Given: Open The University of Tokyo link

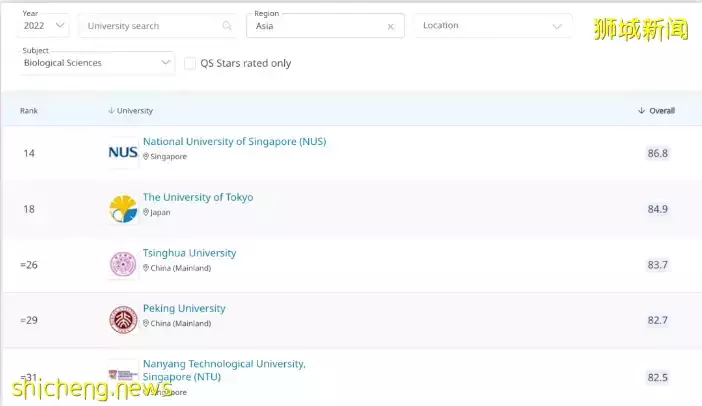Looking at the screenshot, I should tap(198, 197).
